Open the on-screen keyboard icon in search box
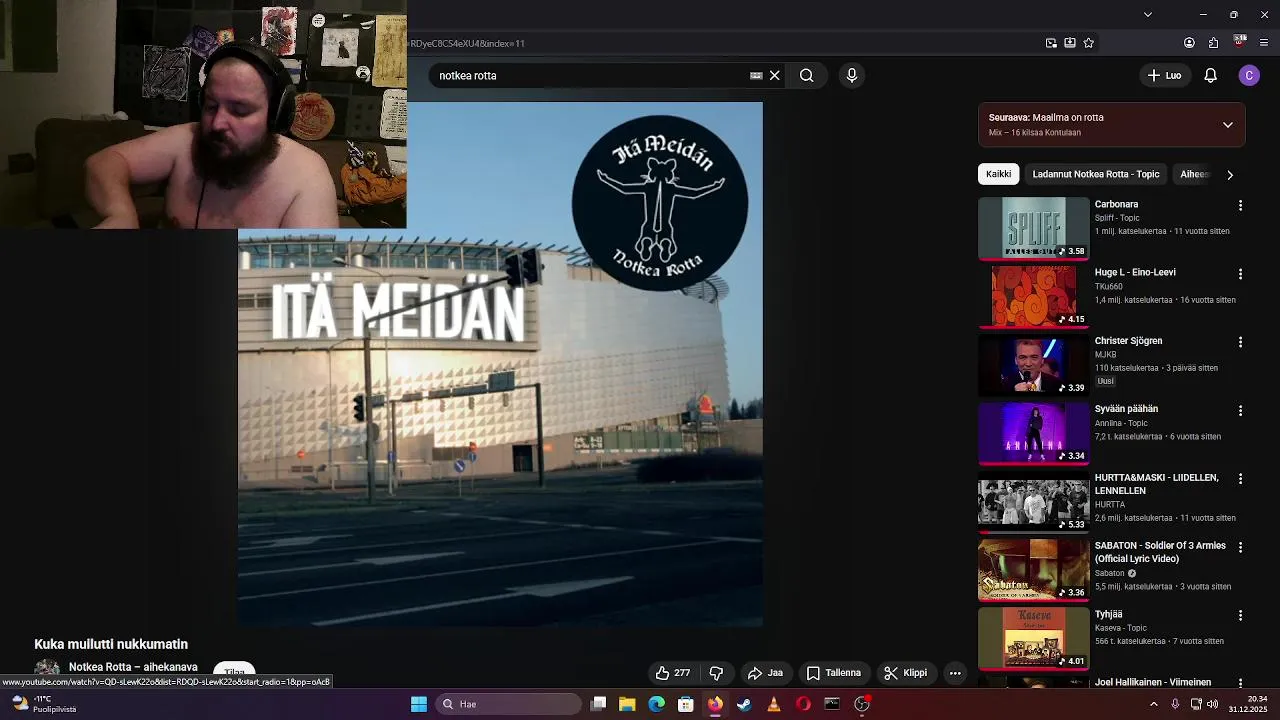Screen dimensions: 1280x720 [756, 76]
